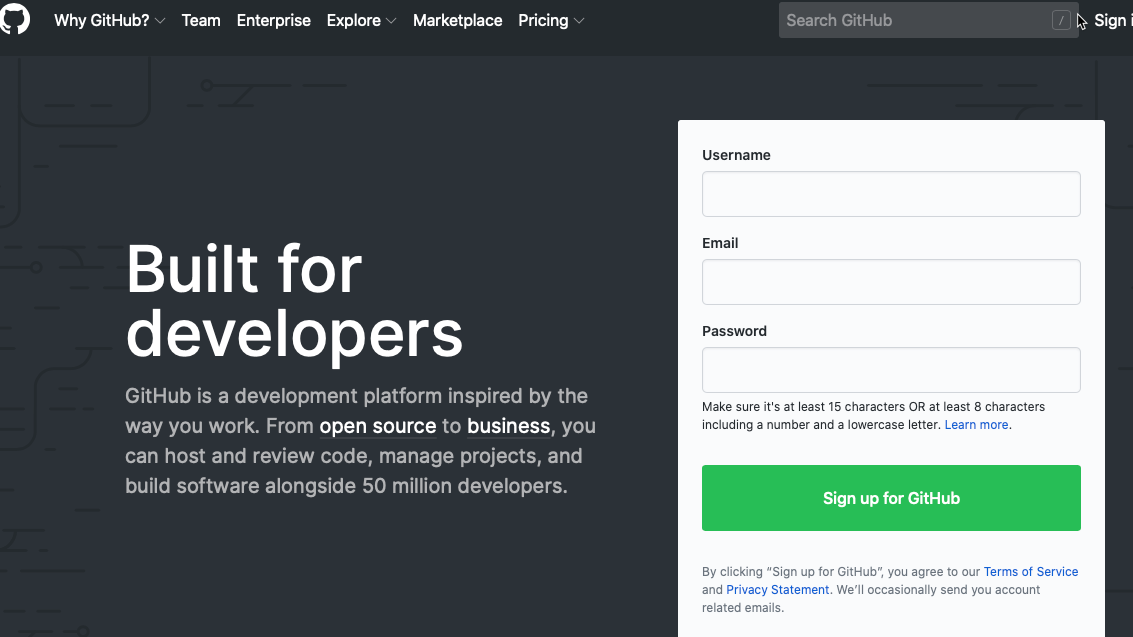This screenshot has height=637, width=1133.
Task: Follow the business link
Action: point(509,426)
